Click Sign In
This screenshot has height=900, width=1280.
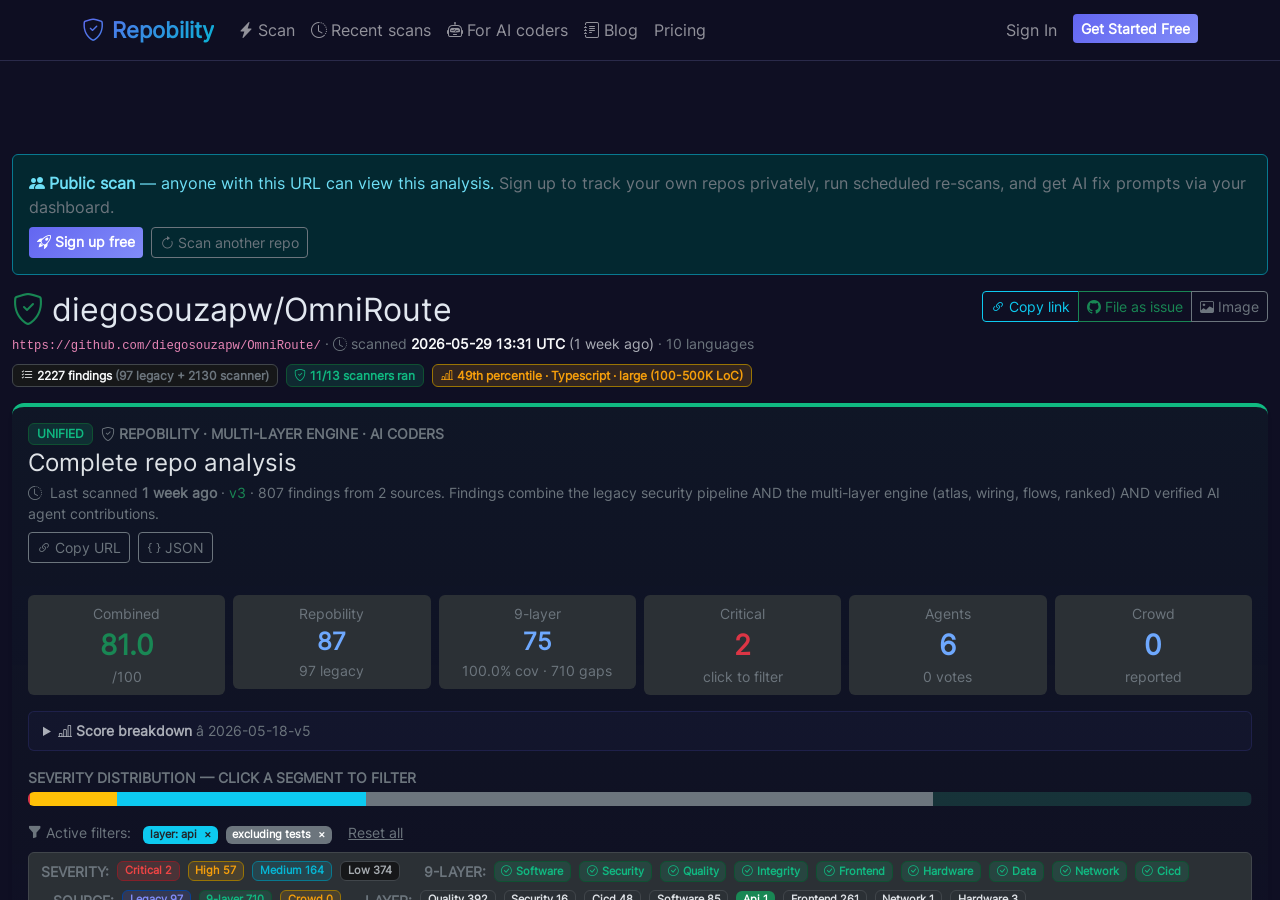tap(1031, 30)
